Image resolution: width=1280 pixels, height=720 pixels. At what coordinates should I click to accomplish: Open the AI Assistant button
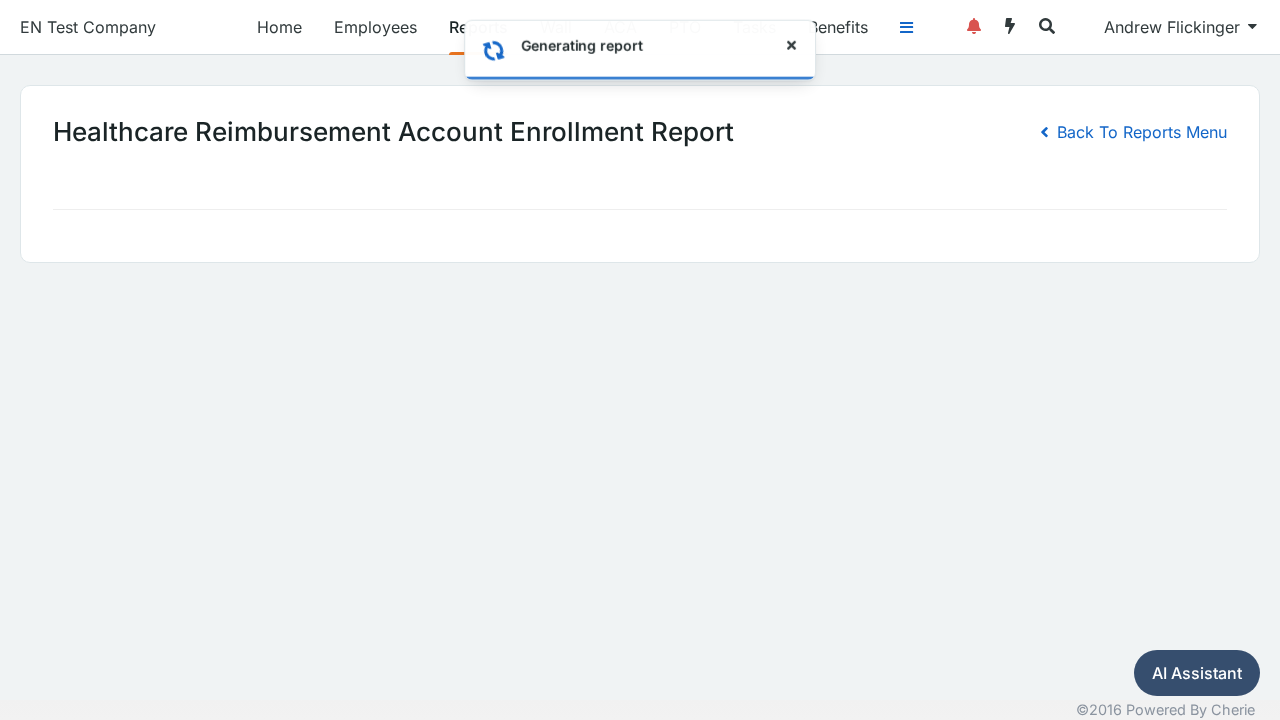(1197, 673)
